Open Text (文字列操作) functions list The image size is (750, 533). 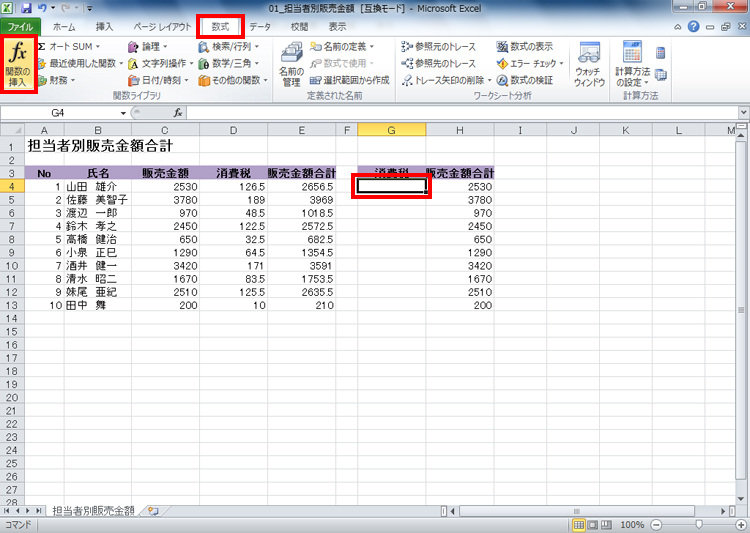tap(160, 63)
